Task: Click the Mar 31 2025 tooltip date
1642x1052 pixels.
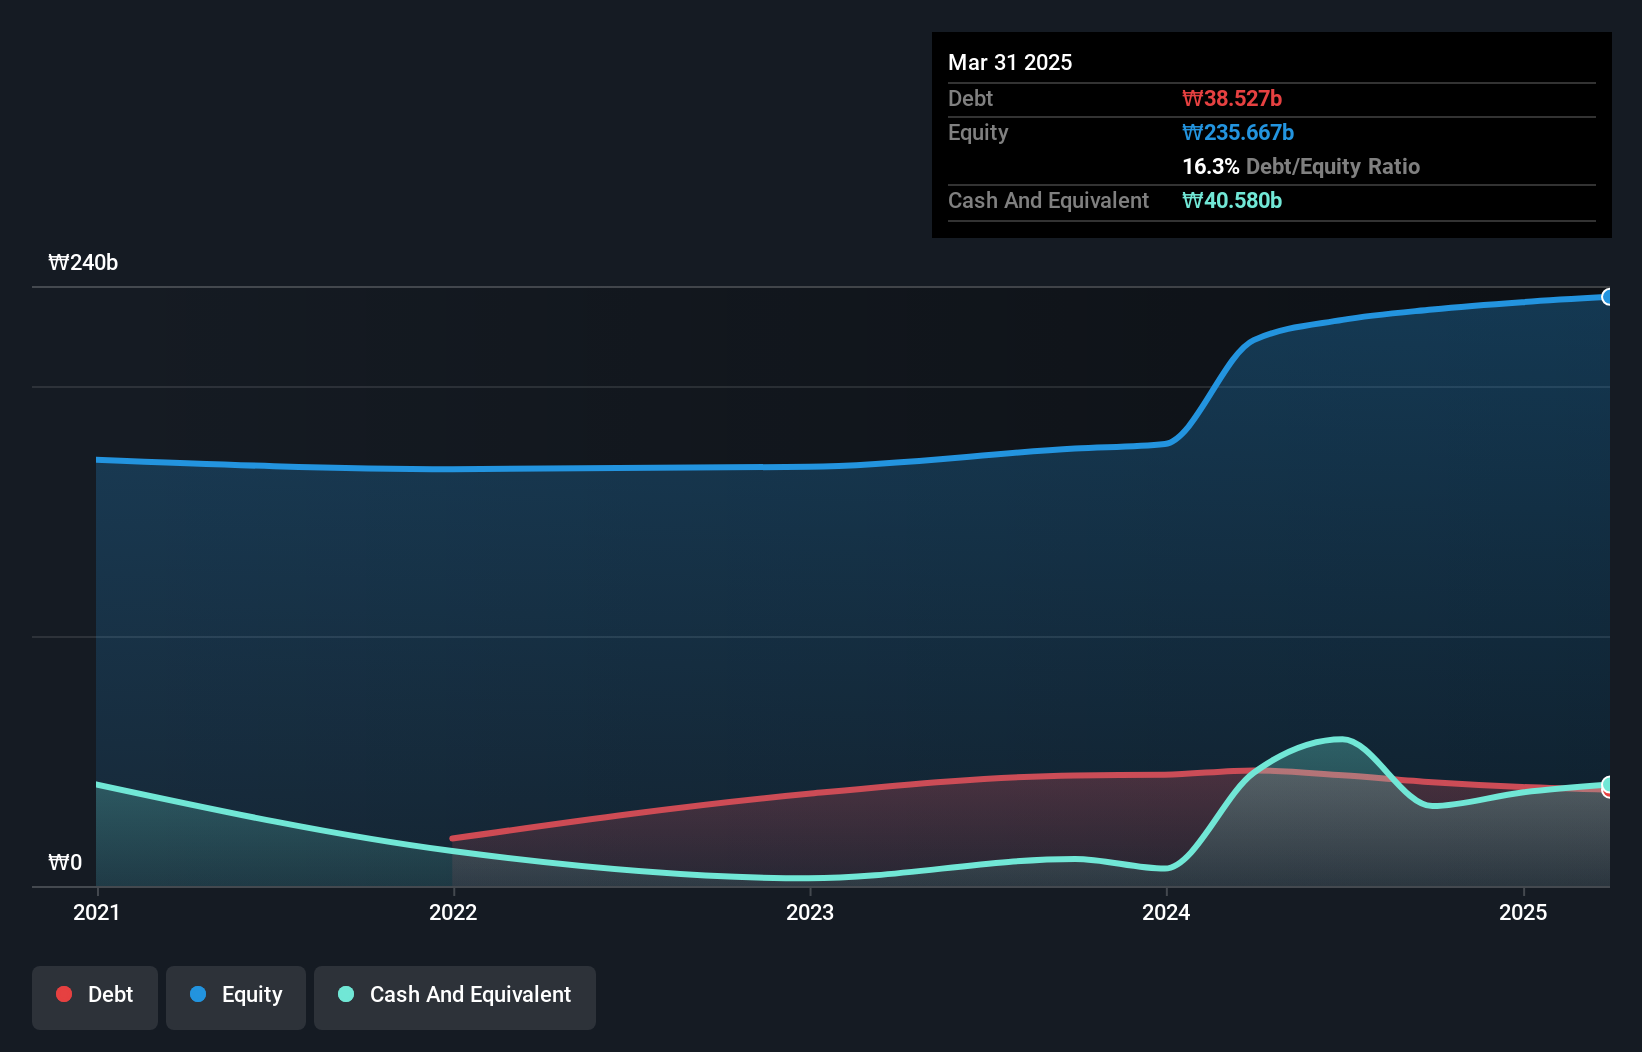Action: (1010, 62)
